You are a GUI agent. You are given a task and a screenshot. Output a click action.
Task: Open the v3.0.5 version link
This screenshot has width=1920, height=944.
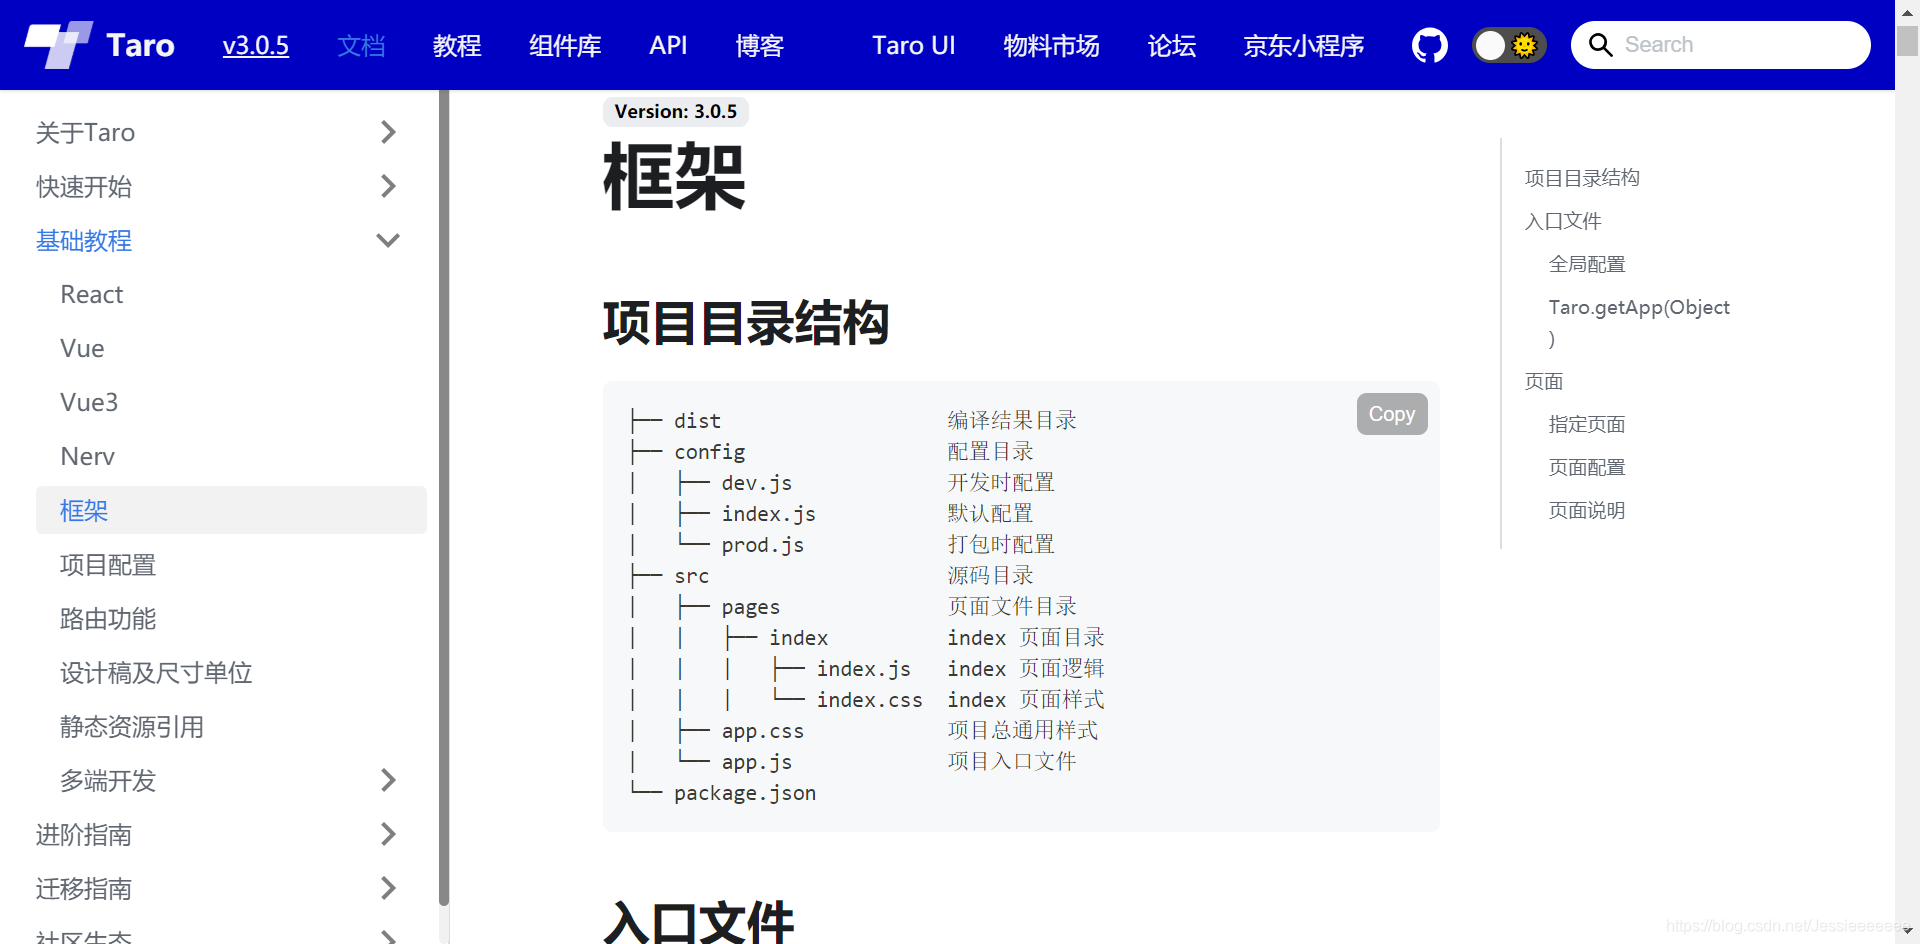256,45
